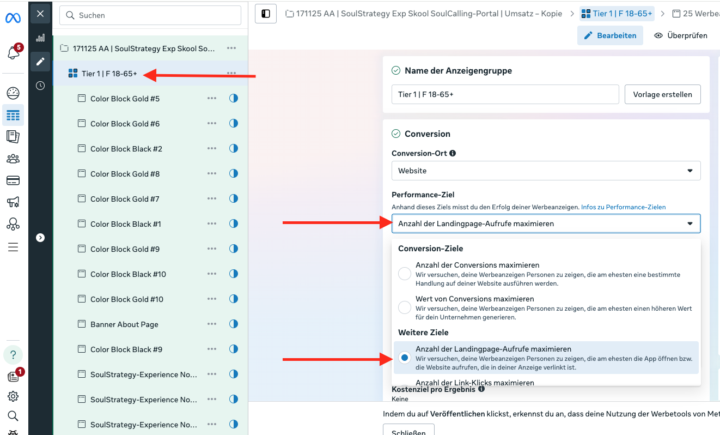The height and width of the screenshot is (435, 720).
Task: Close the editor panel with X icon
Action: coord(40,14)
